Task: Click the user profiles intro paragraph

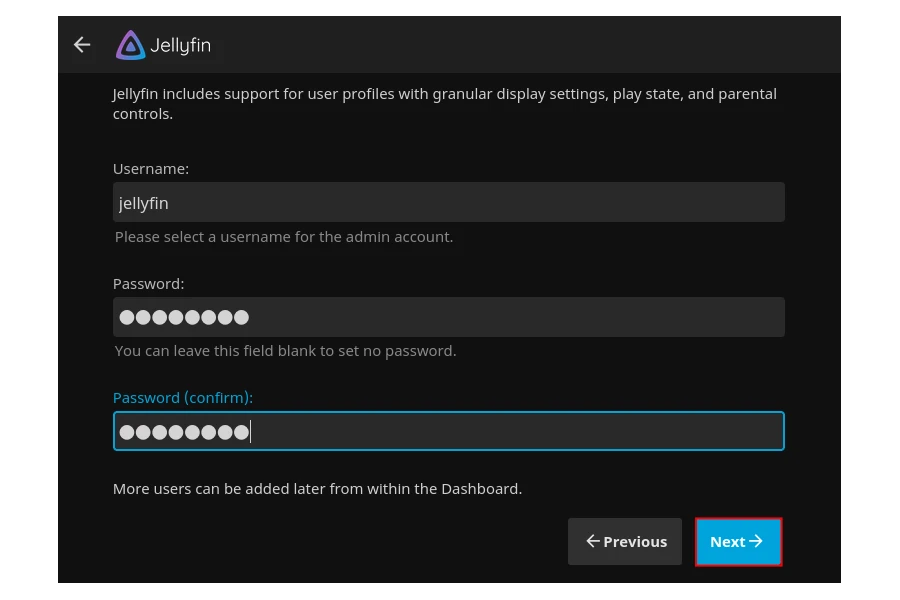Action: click(x=444, y=104)
